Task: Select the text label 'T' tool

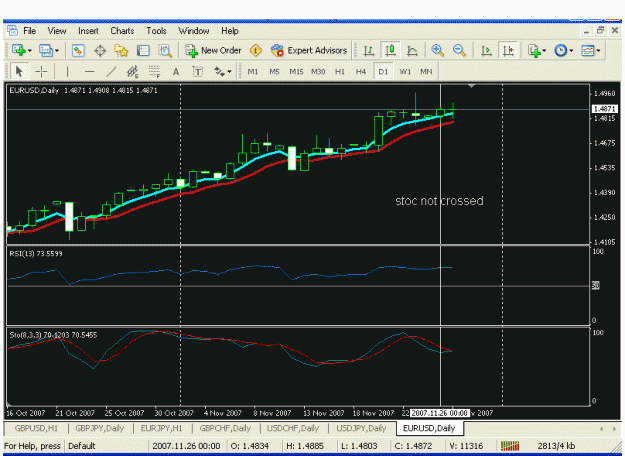Action: [x=198, y=72]
